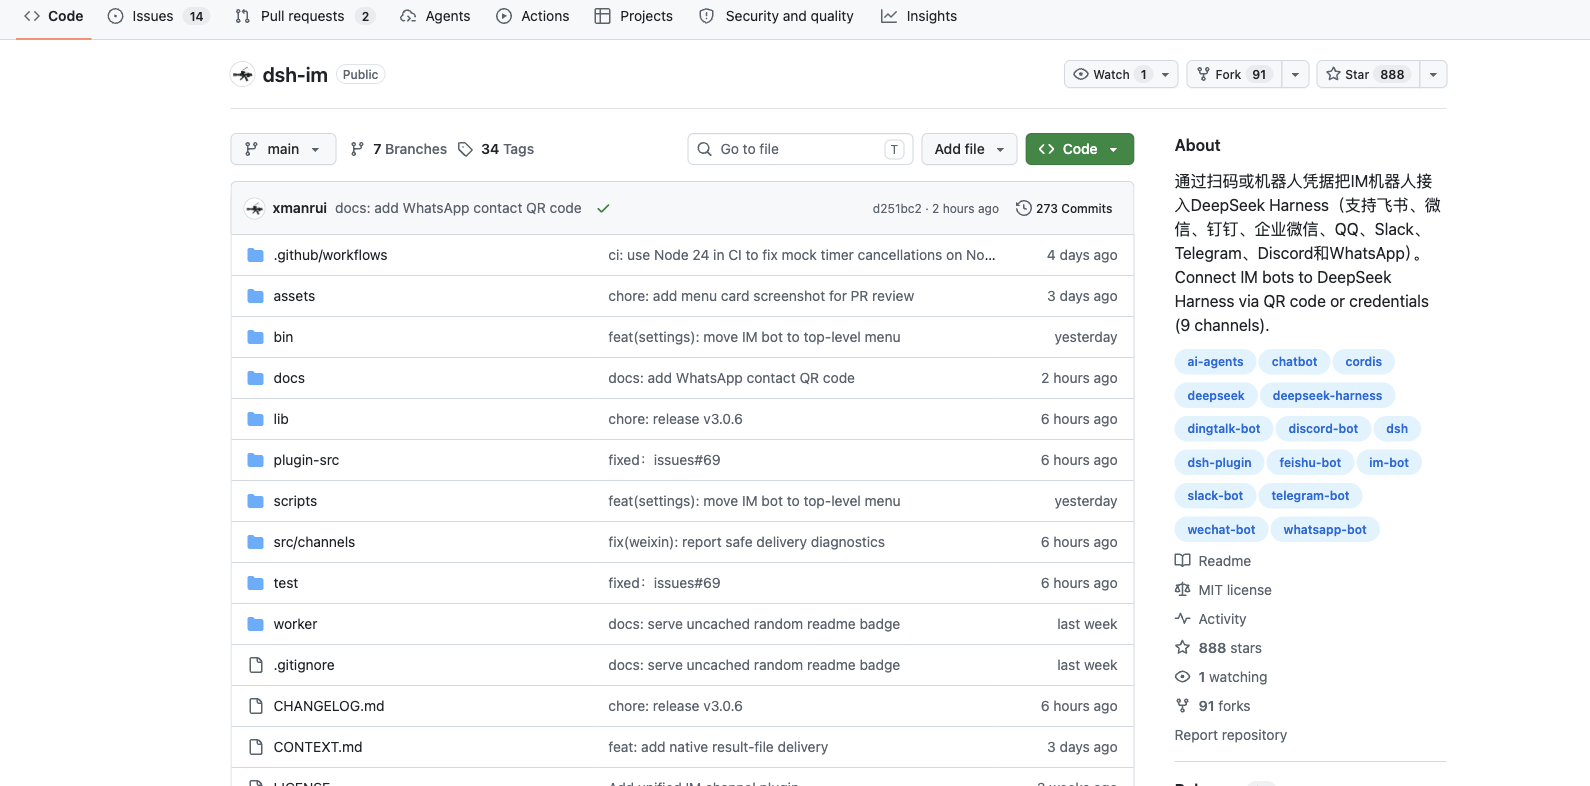Click the docs folder icon
Image resolution: width=1590 pixels, height=786 pixels.
point(255,378)
